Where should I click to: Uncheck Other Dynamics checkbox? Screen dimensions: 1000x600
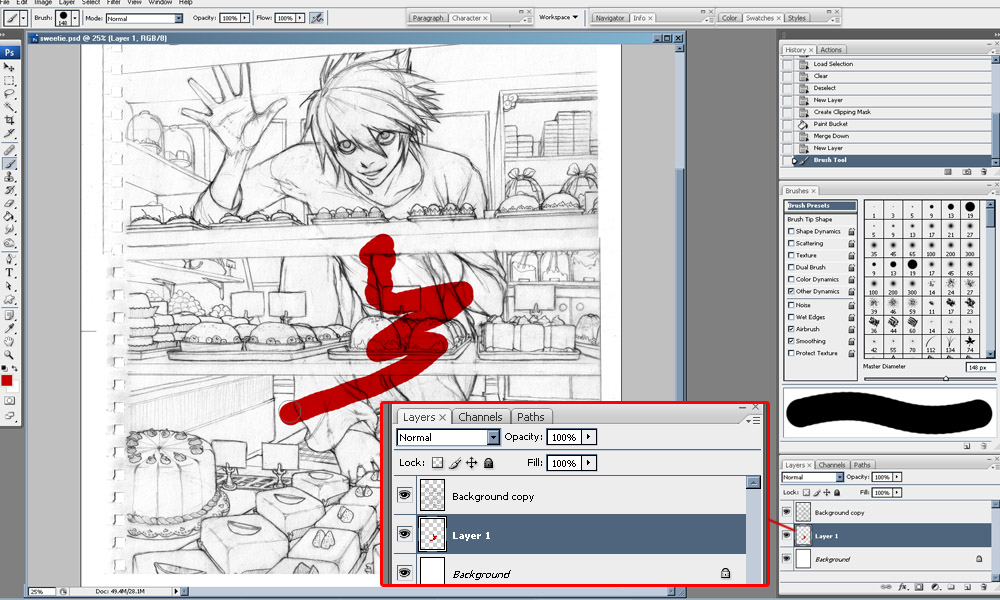point(791,291)
